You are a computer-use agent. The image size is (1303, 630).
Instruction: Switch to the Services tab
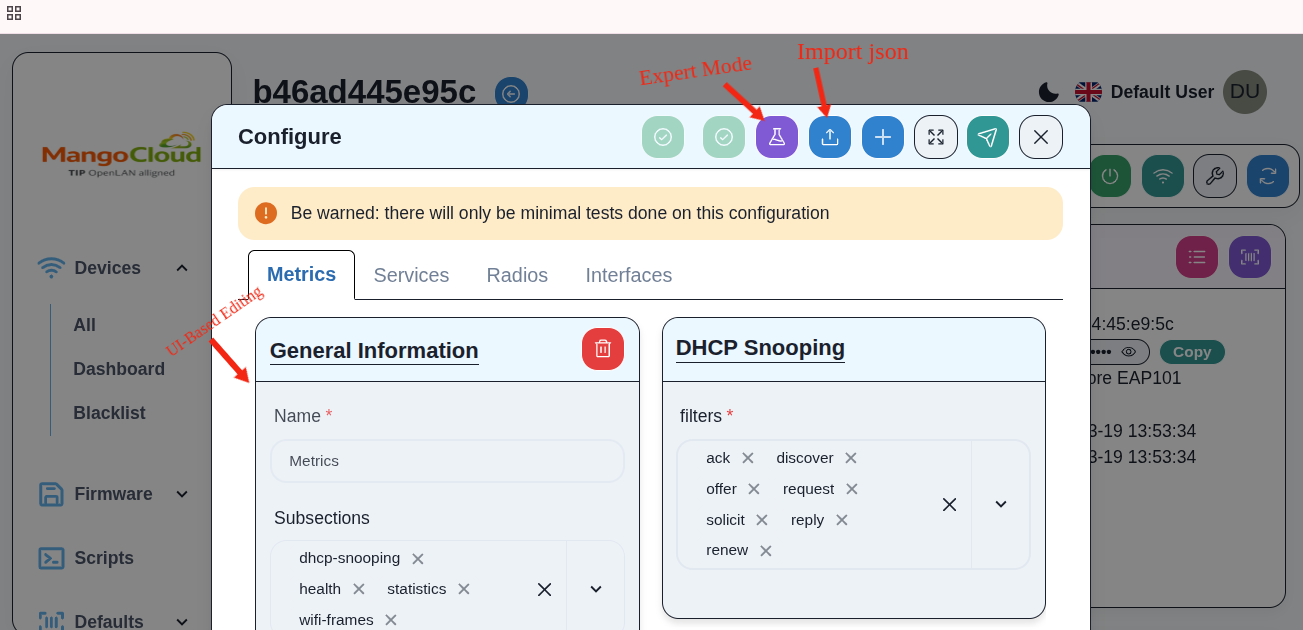click(x=411, y=275)
